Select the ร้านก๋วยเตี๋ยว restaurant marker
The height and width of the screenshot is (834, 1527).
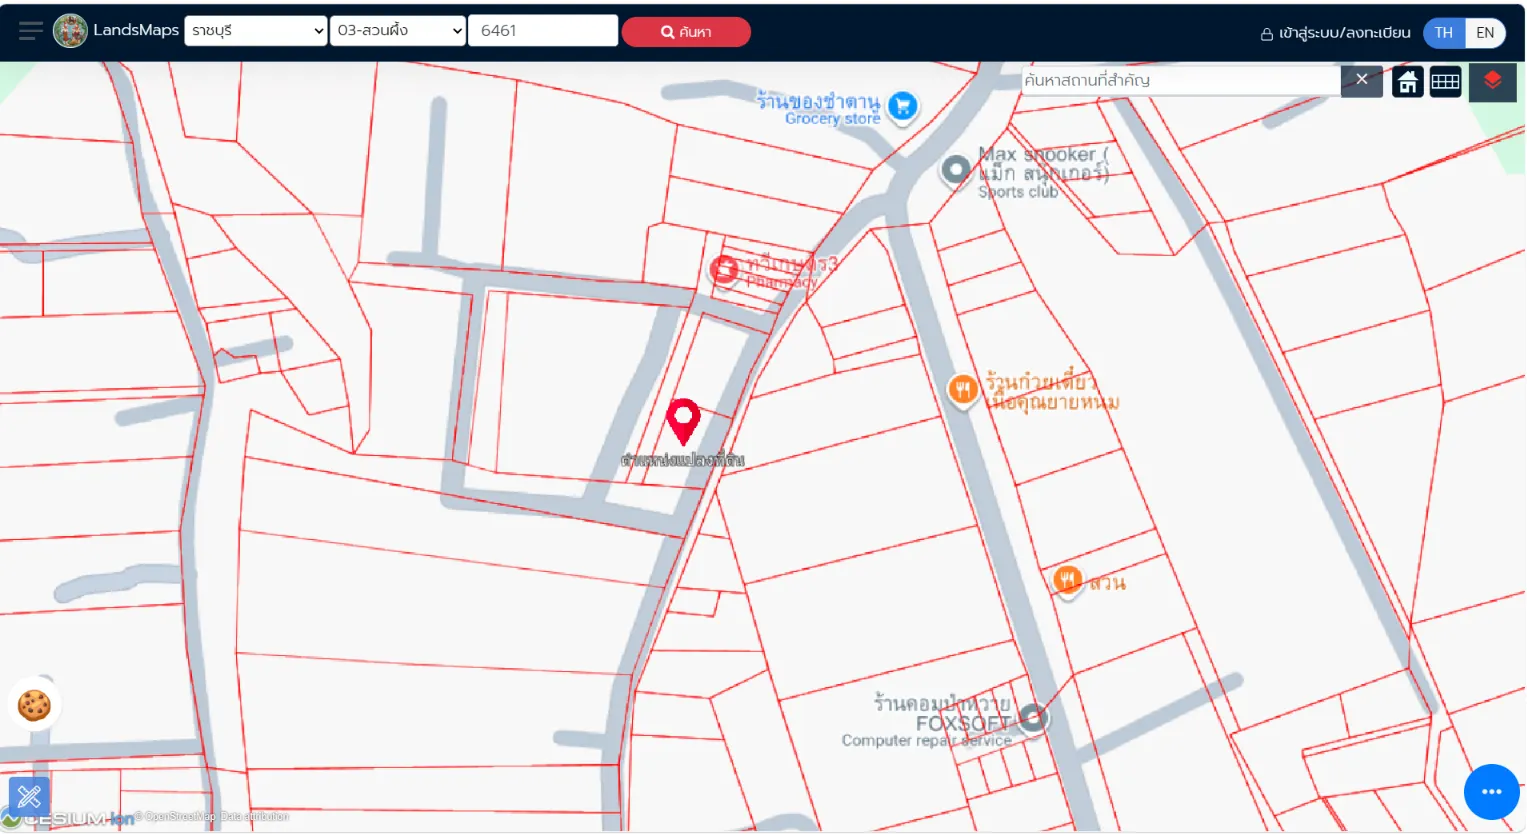point(962,389)
